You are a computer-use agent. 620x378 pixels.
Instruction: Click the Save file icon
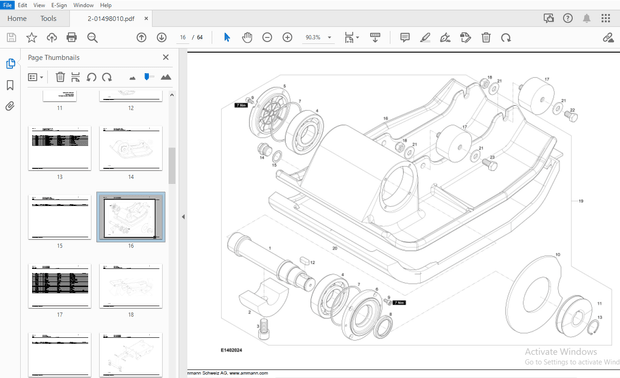pyautogui.click(x=11, y=38)
